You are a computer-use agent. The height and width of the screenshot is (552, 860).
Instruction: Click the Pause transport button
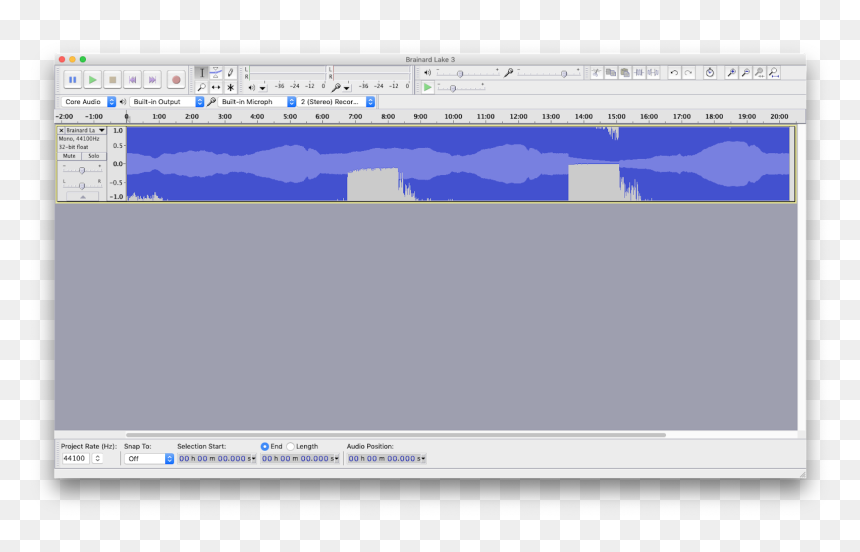pos(72,80)
